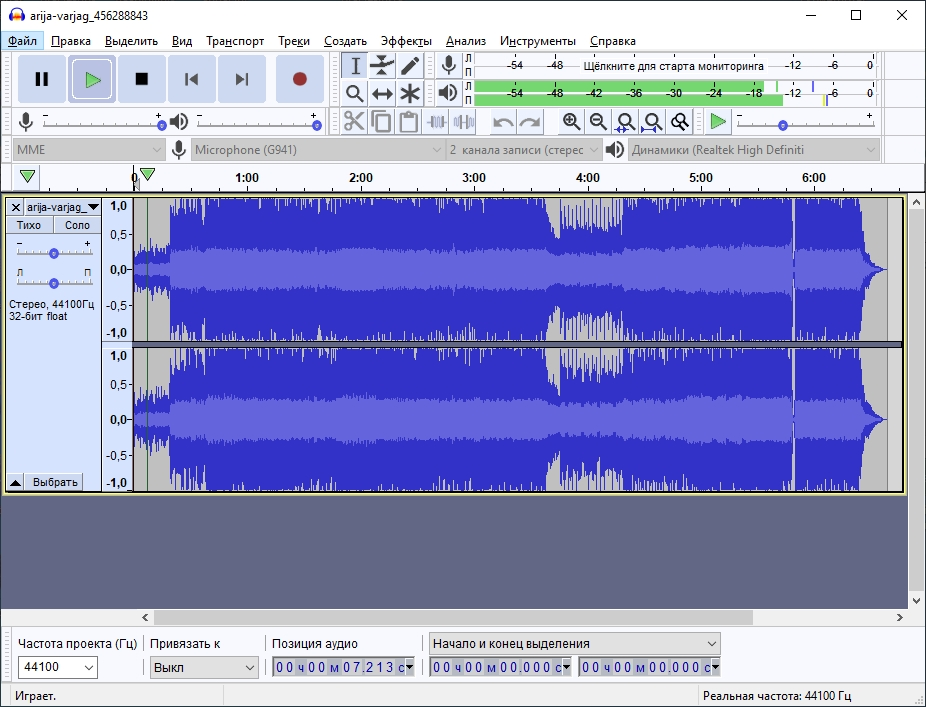
Task: Mute the track with Тихо button
Action: (29, 225)
